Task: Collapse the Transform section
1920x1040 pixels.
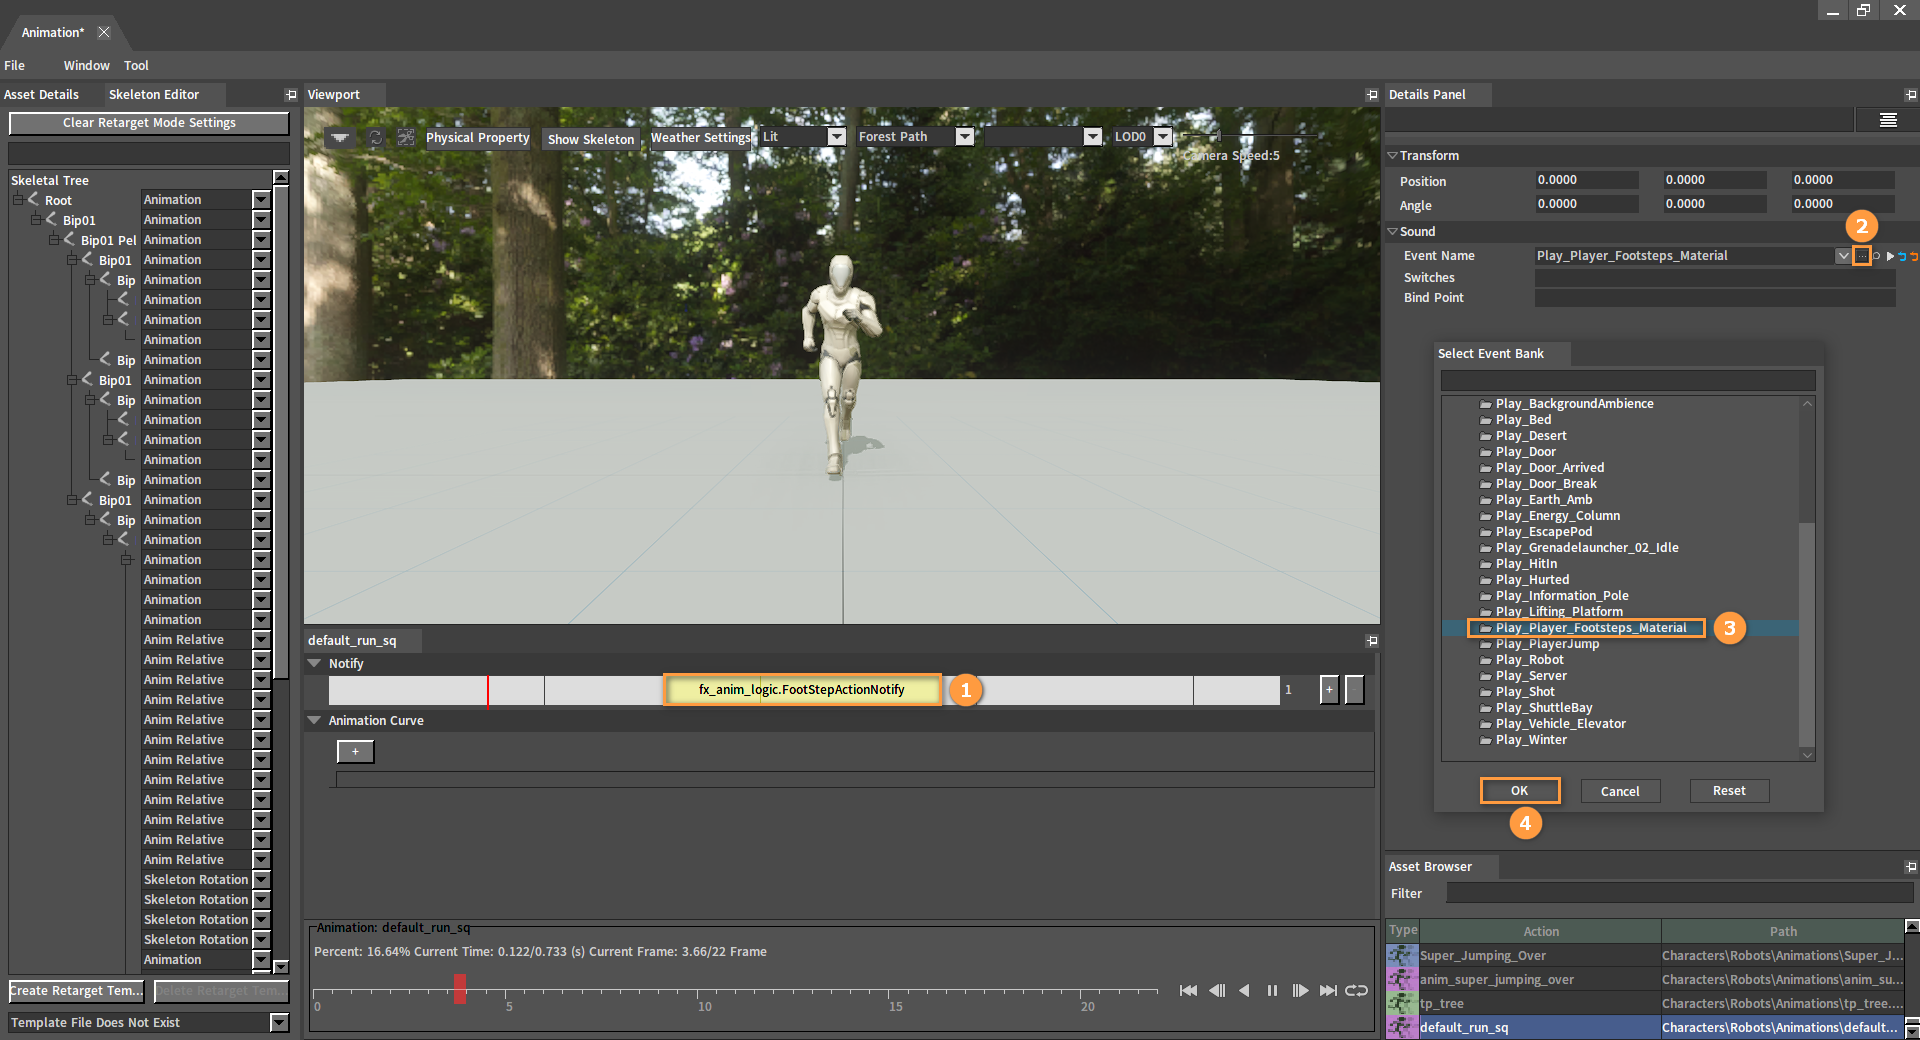Action: coord(1392,156)
